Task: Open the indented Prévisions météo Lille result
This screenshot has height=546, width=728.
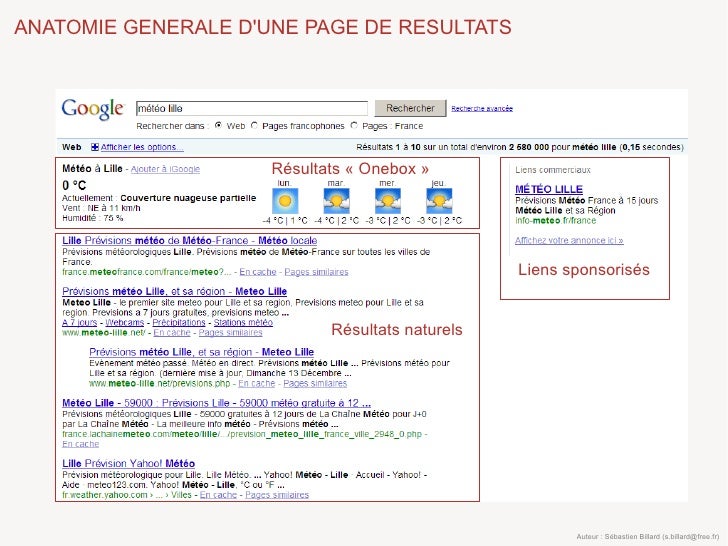Action: coord(202,352)
